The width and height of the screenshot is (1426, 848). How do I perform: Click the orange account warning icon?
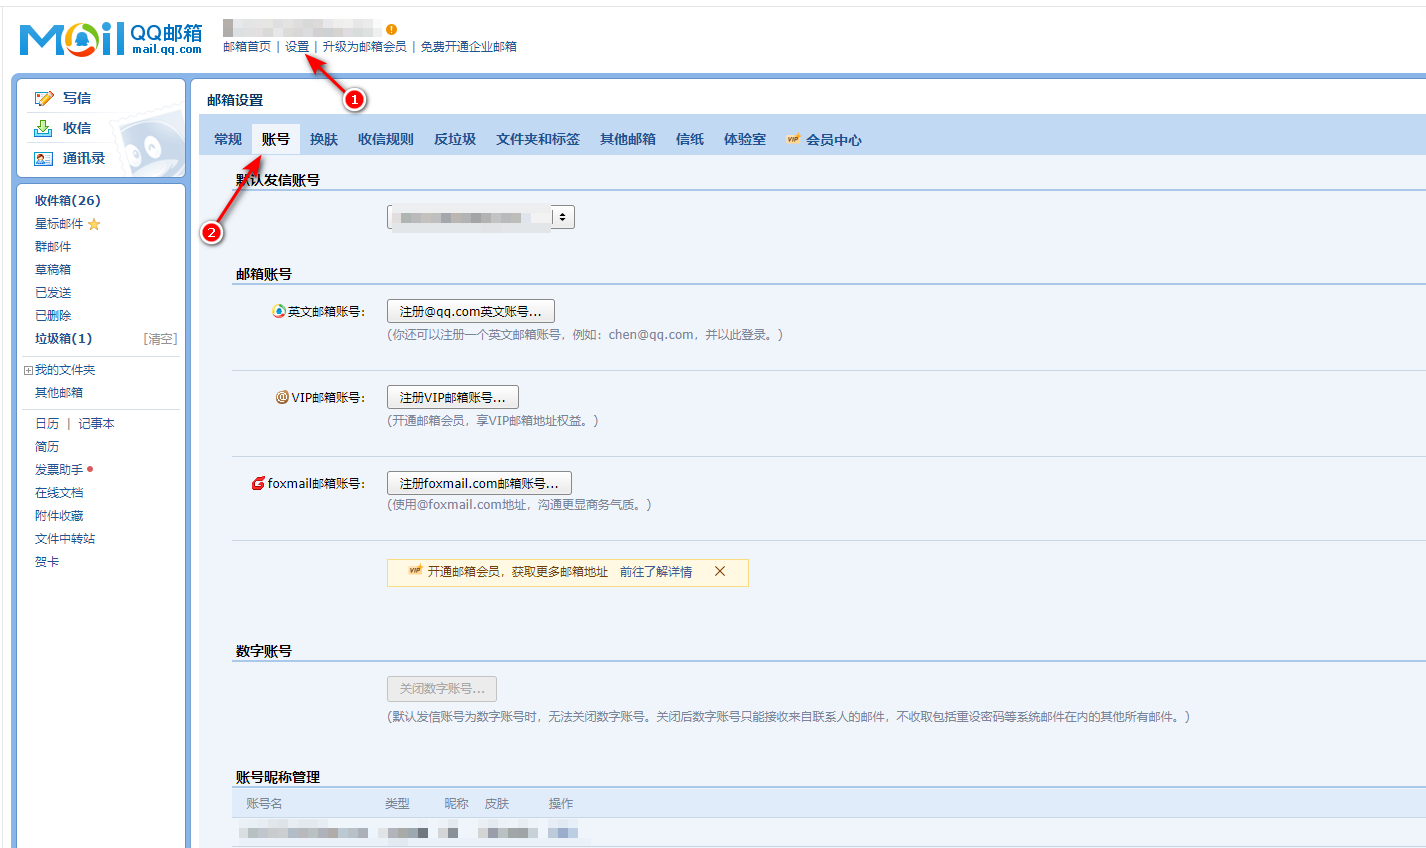tap(391, 29)
